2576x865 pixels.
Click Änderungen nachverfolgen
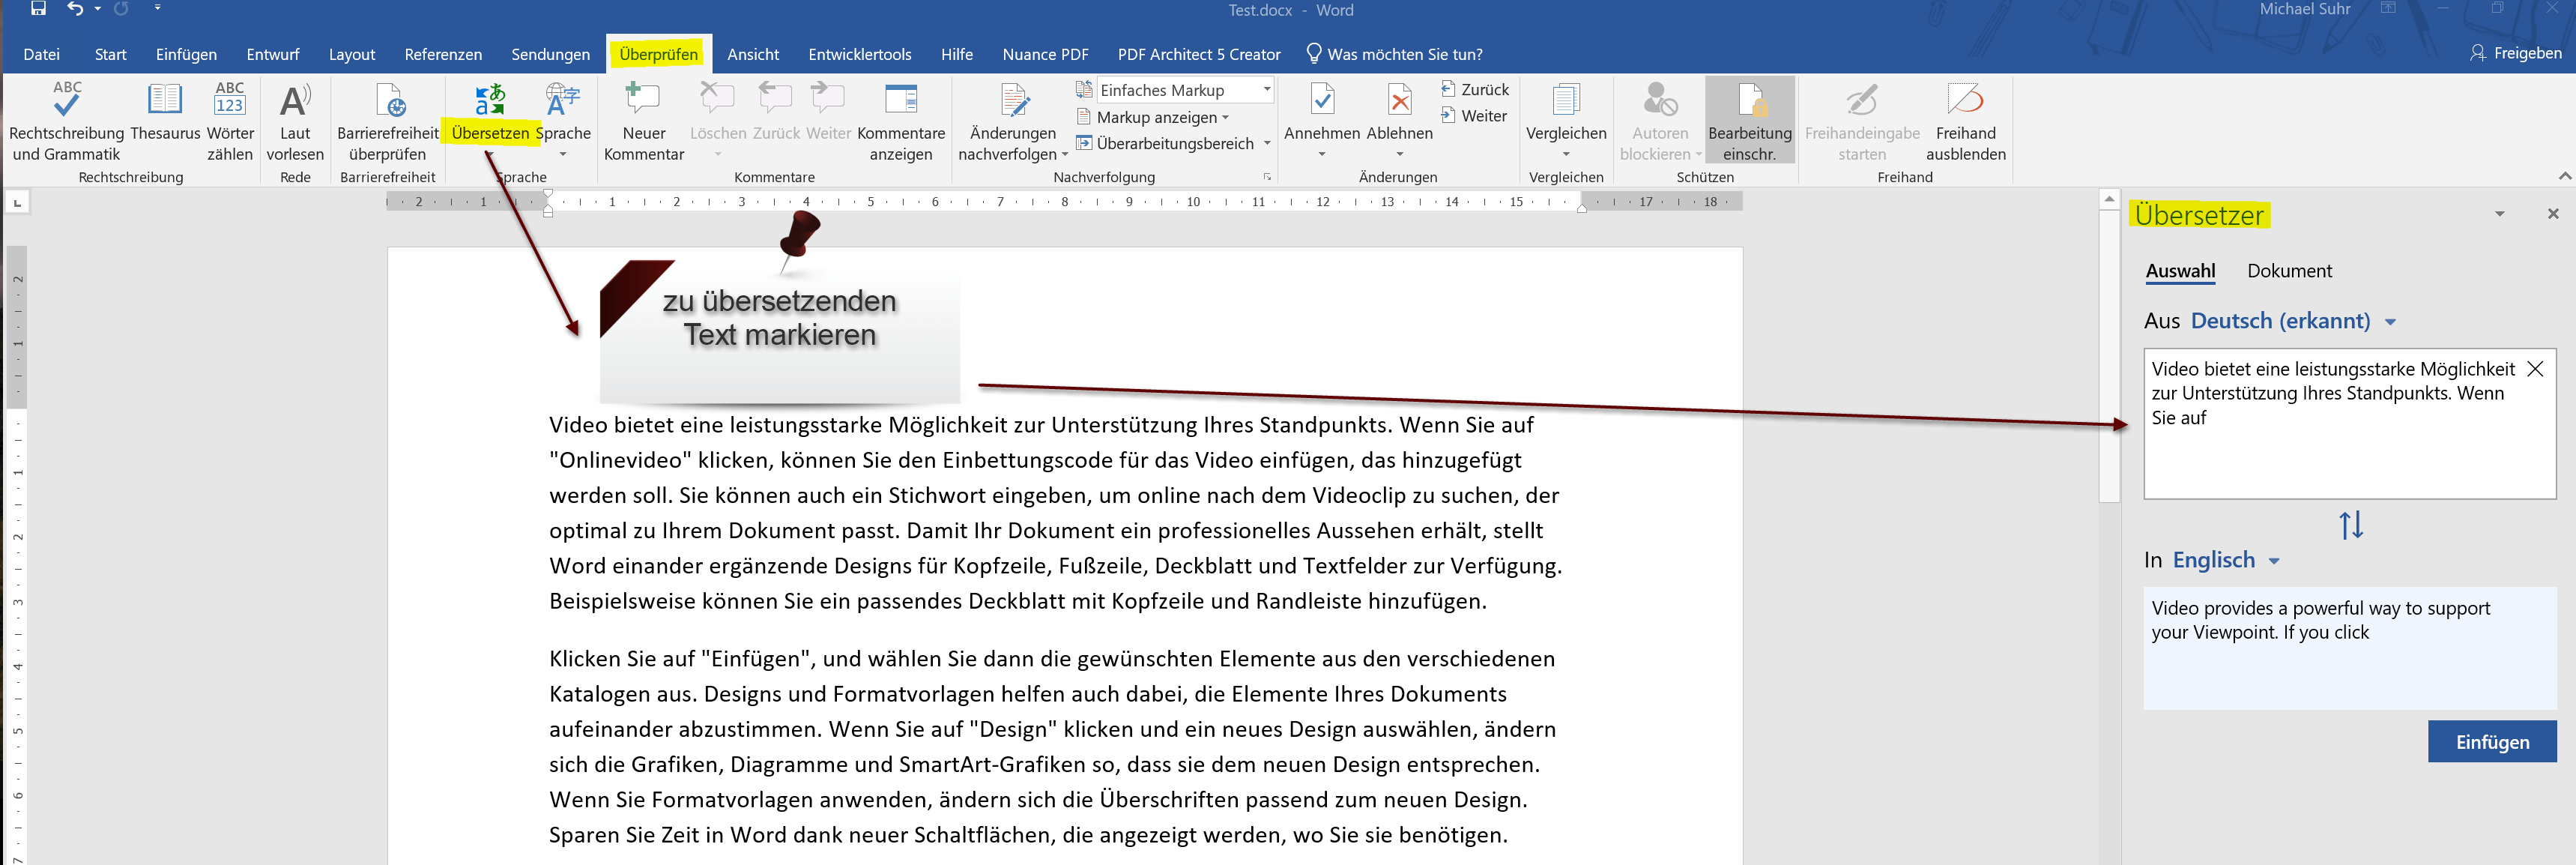point(1013,122)
